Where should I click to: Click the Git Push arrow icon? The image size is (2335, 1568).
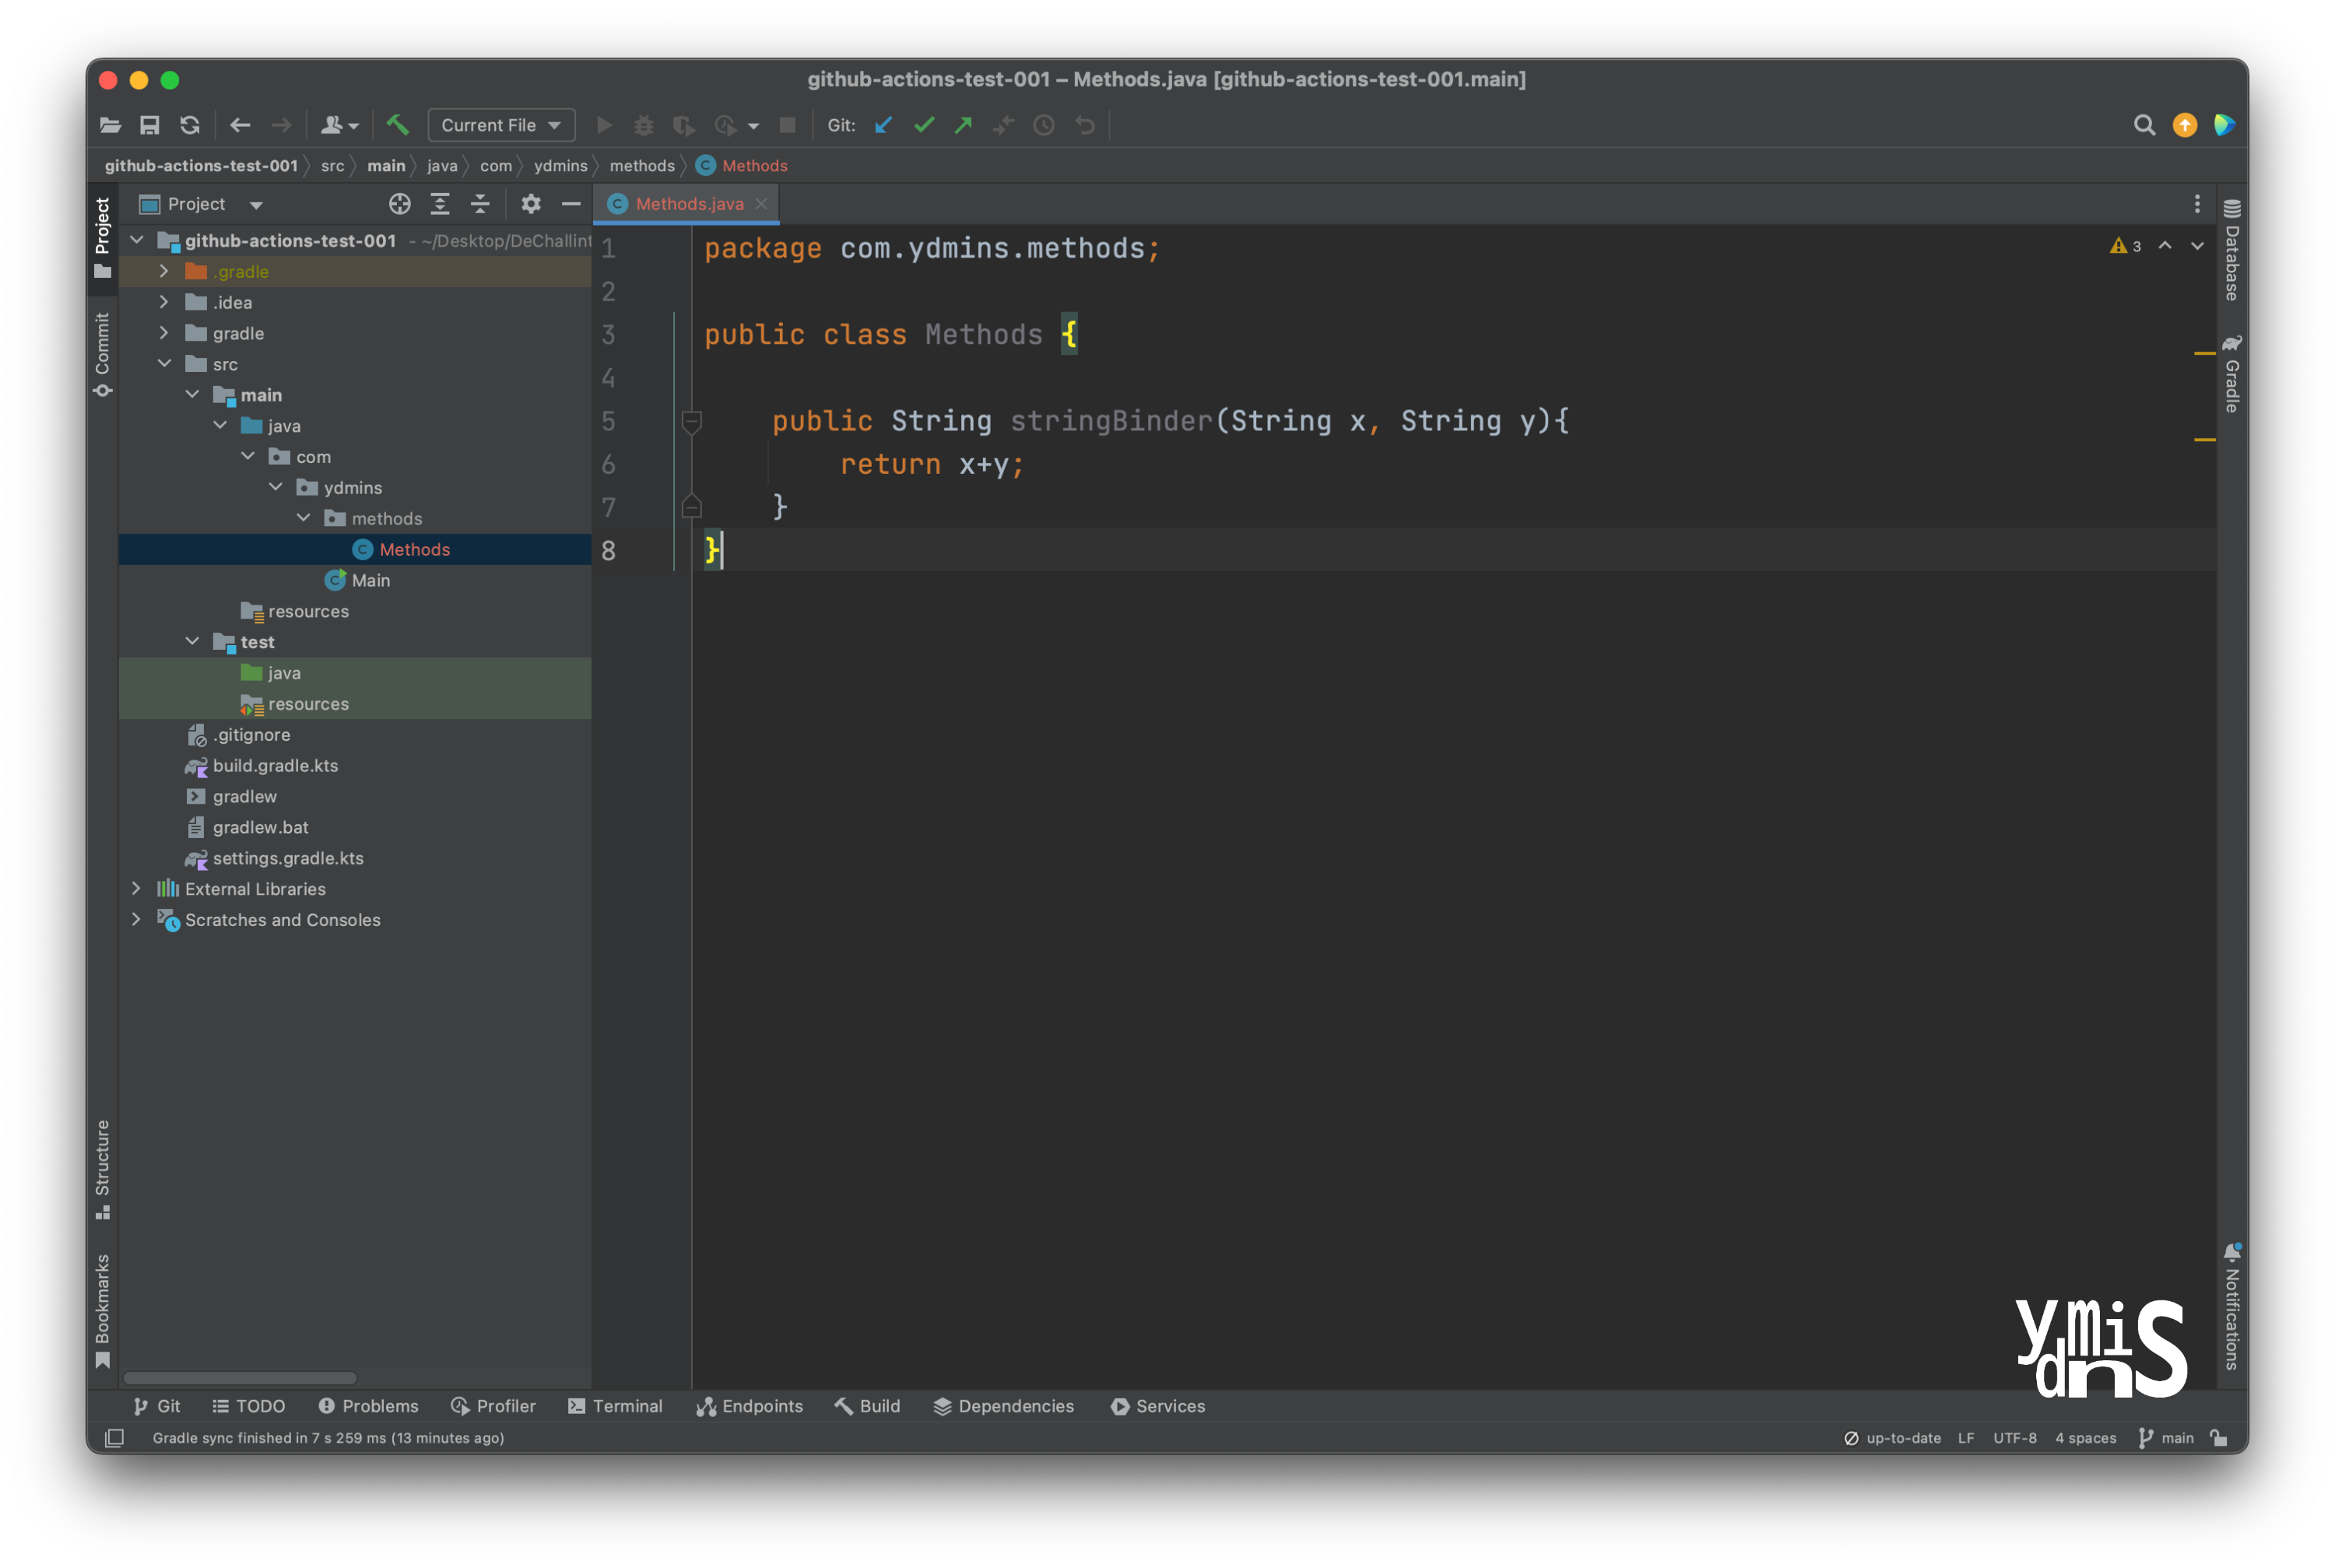[963, 125]
